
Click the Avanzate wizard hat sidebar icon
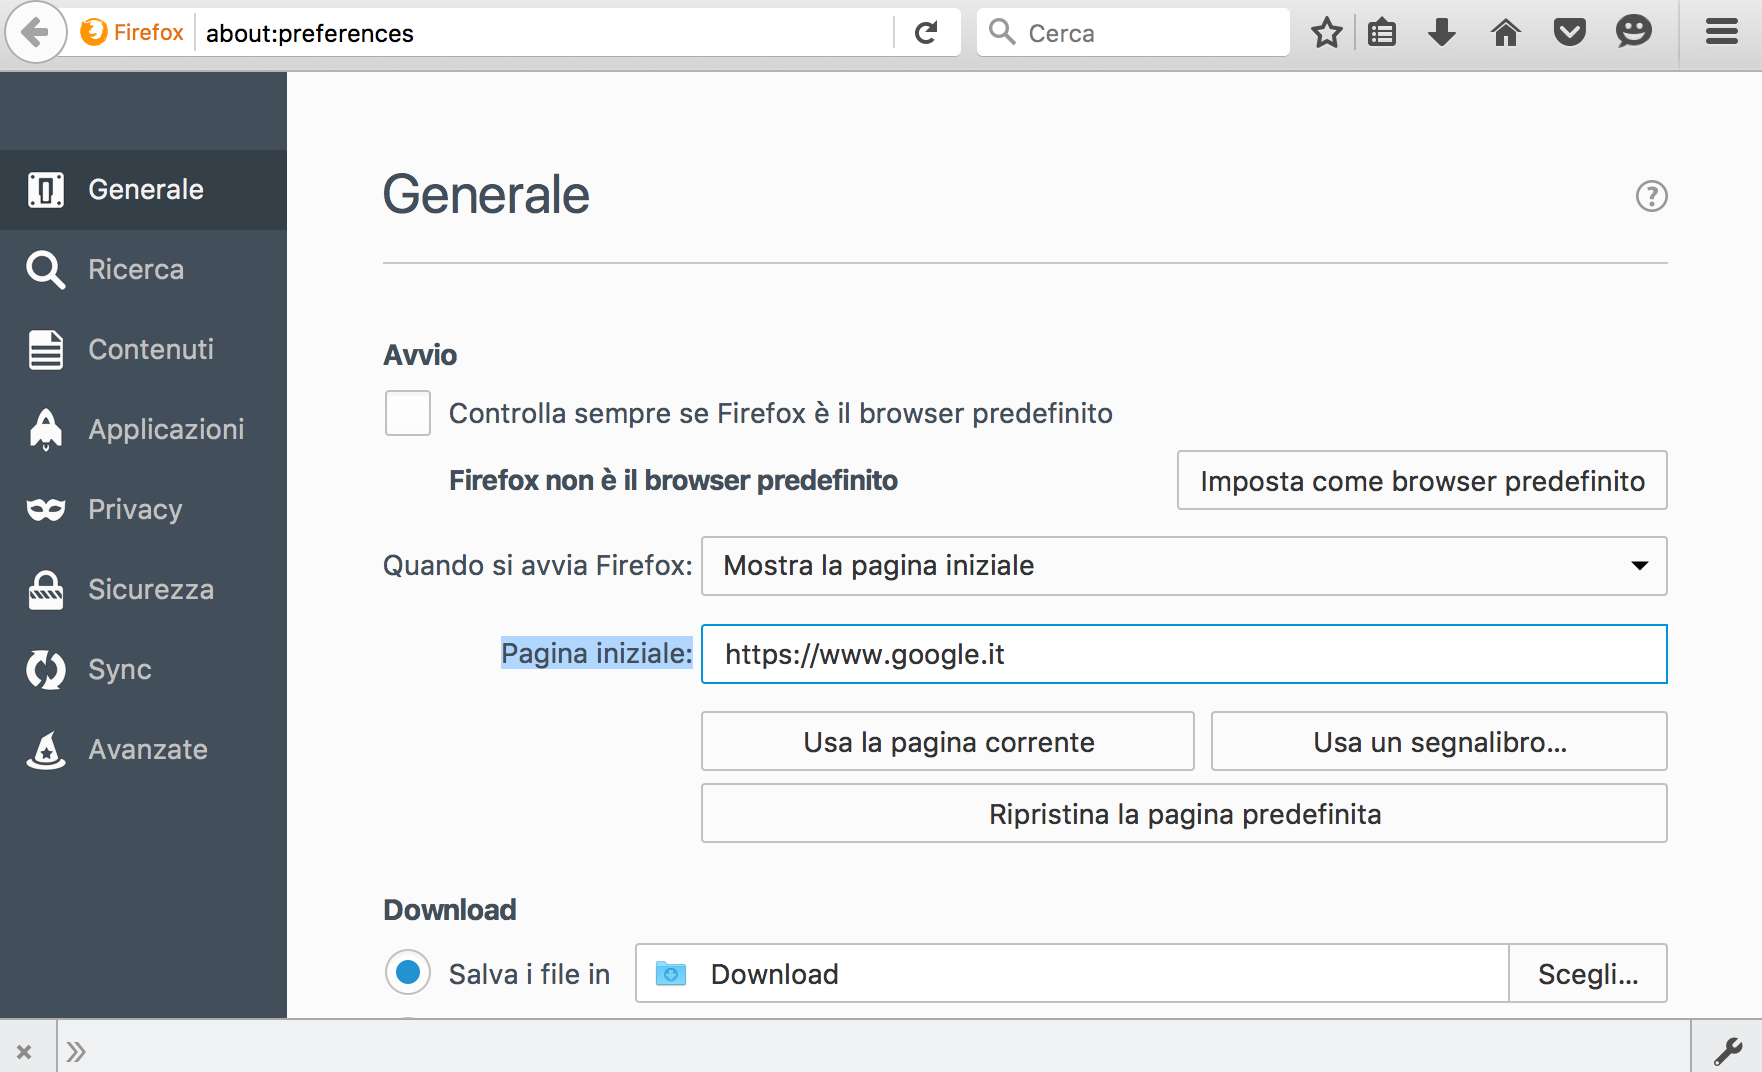[46, 750]
